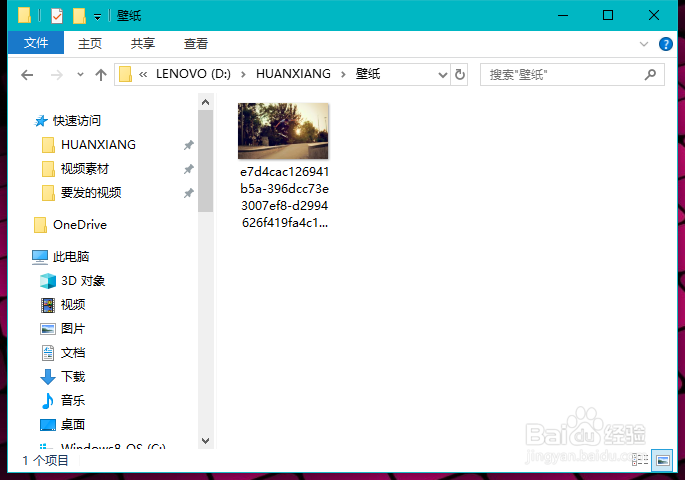685x480 pixels.
Task: Click the Back navigation arrow
Action: click(27, 75)
